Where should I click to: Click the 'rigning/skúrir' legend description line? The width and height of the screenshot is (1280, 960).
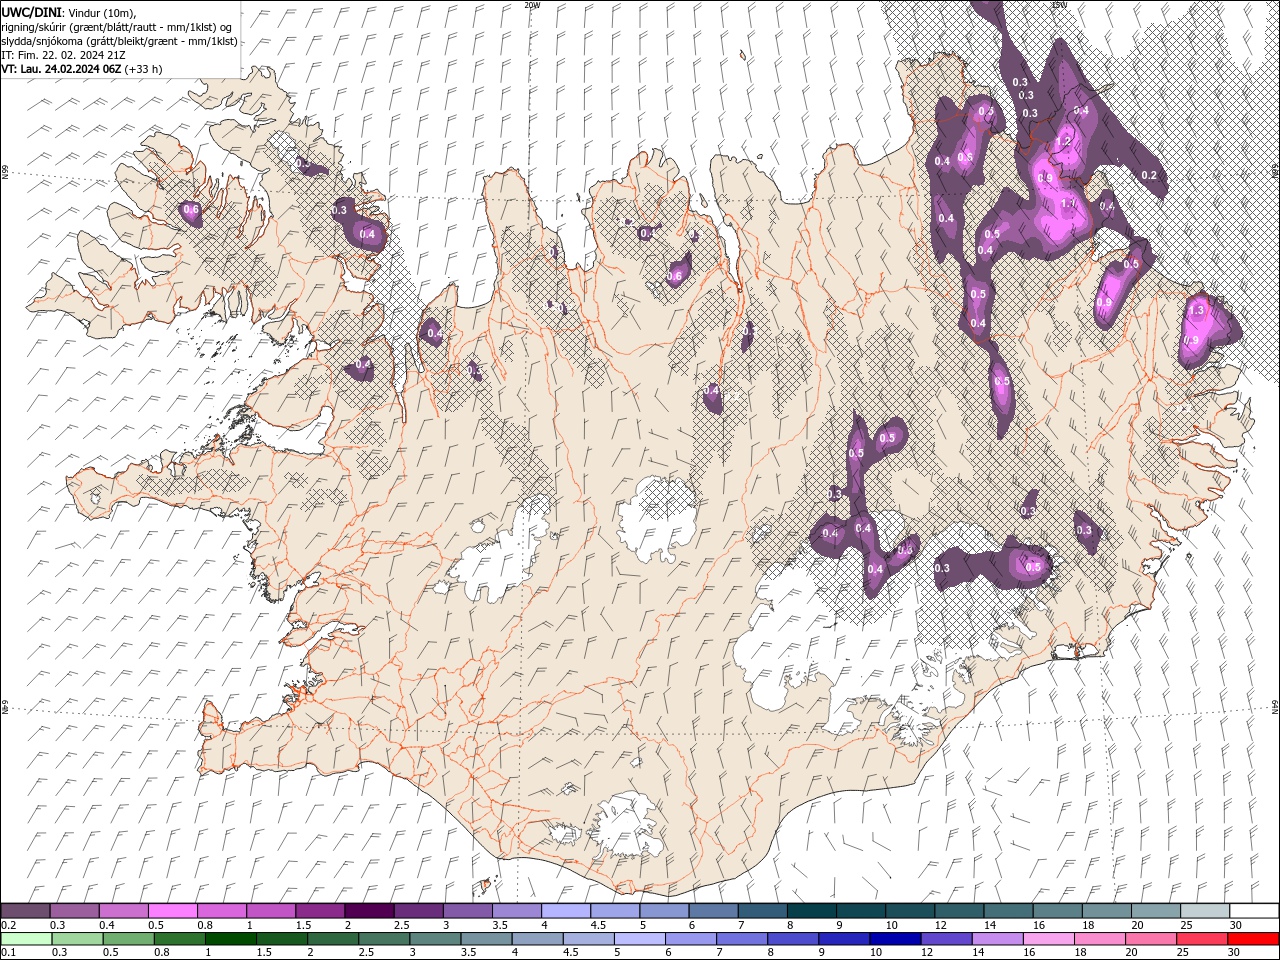tap(118, 26)
